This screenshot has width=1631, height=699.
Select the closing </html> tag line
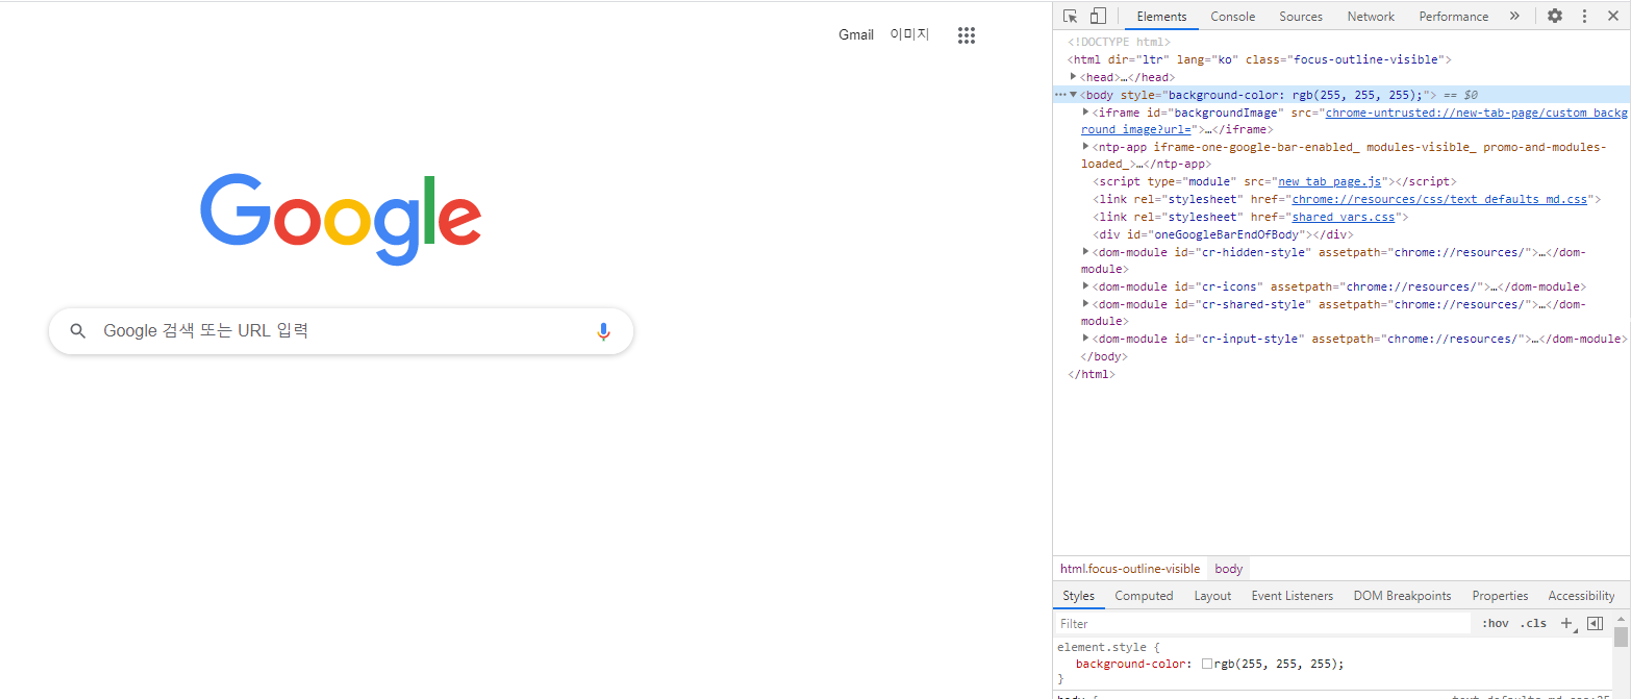[x=1091, y=375]
